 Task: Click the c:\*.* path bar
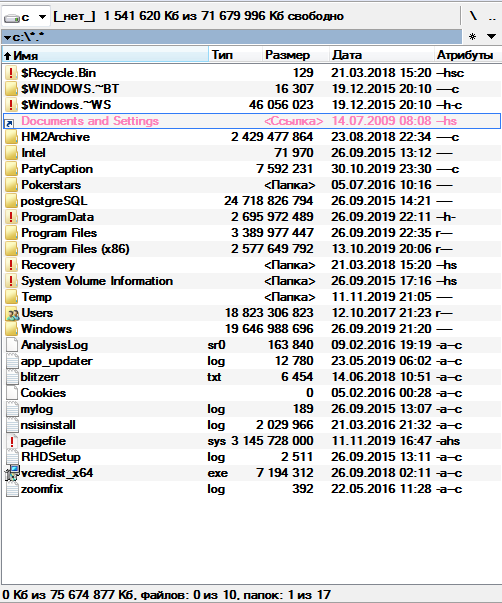click(x=232, y=37)
